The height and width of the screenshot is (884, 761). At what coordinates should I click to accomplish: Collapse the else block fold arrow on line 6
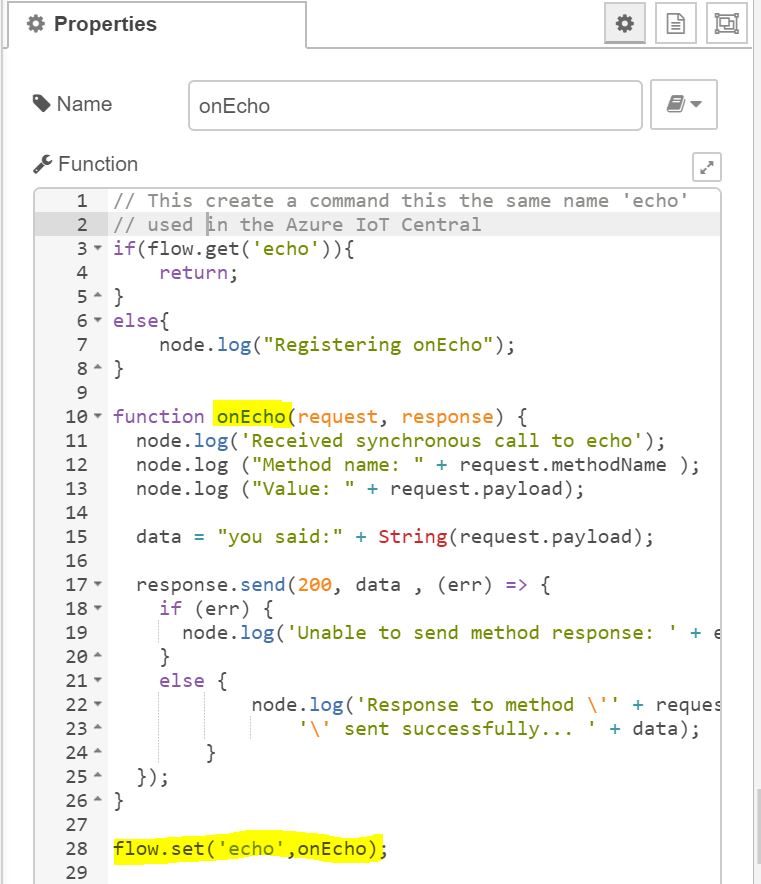(x=97, y=321)
